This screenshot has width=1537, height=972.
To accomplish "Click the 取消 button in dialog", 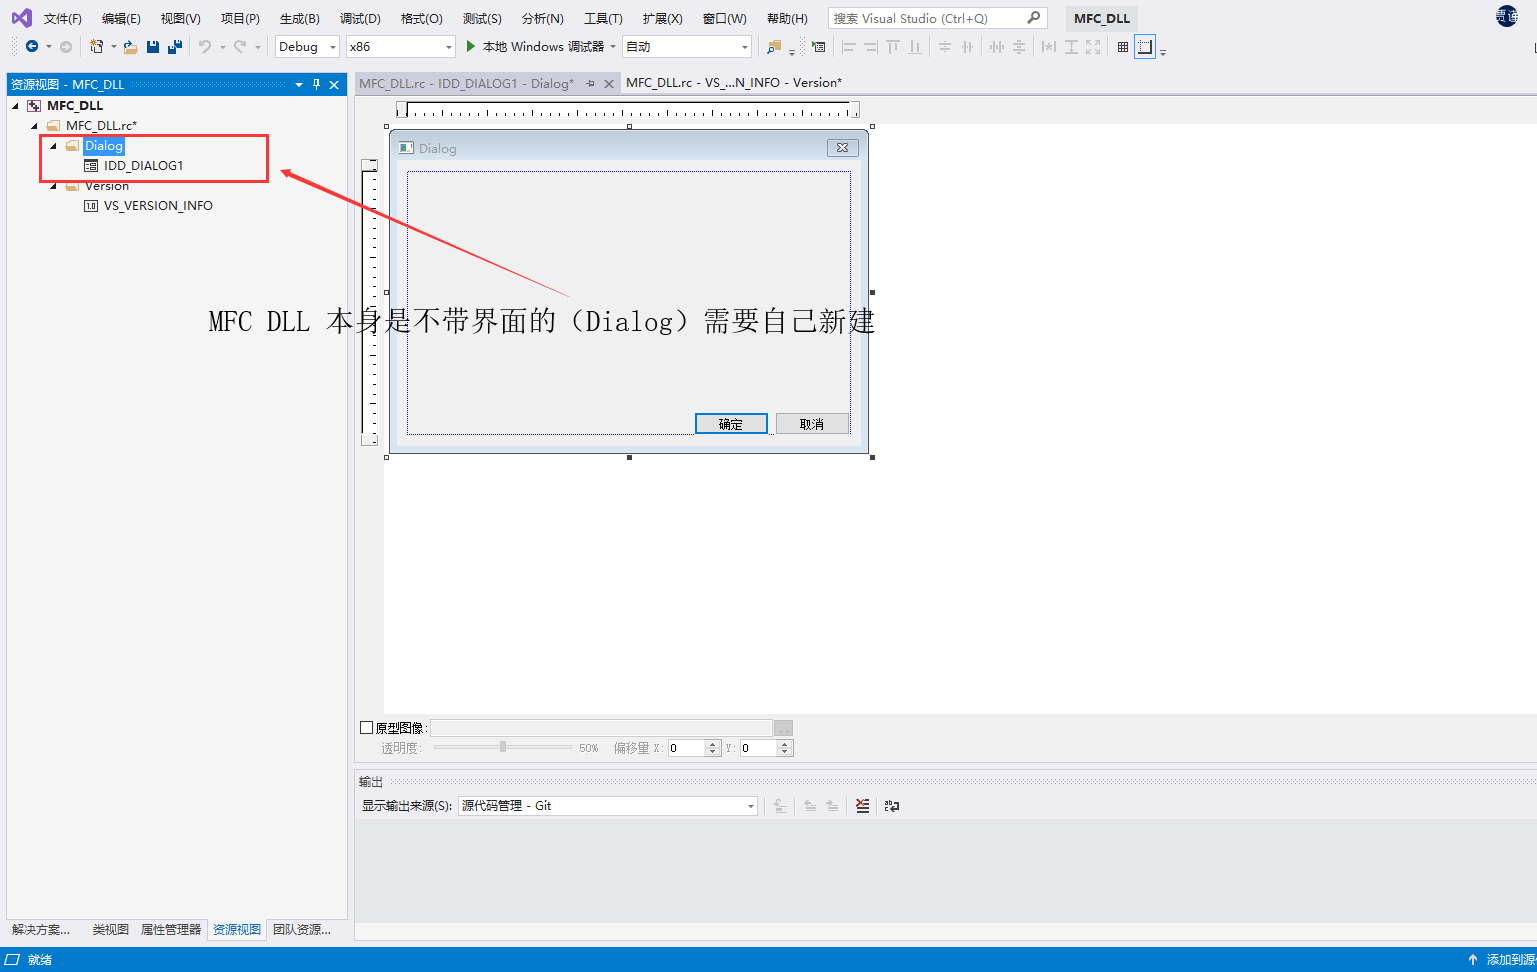I will (812, 424).
